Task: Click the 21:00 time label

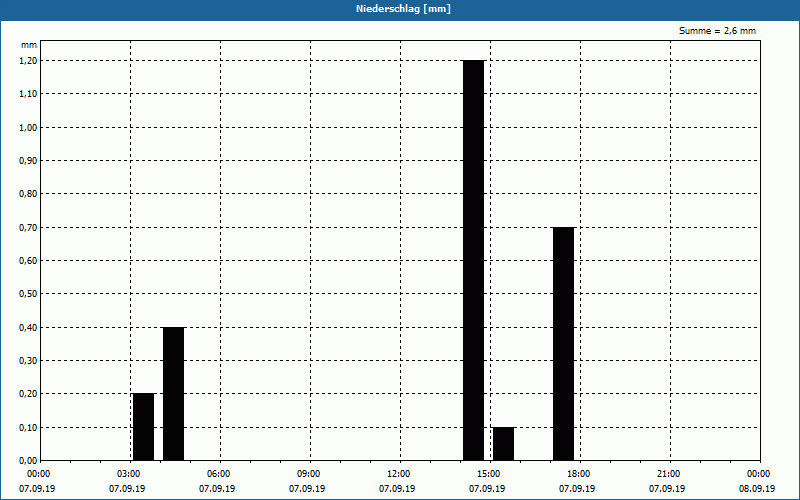Action: pyautogui.click(x=669, y=474)
